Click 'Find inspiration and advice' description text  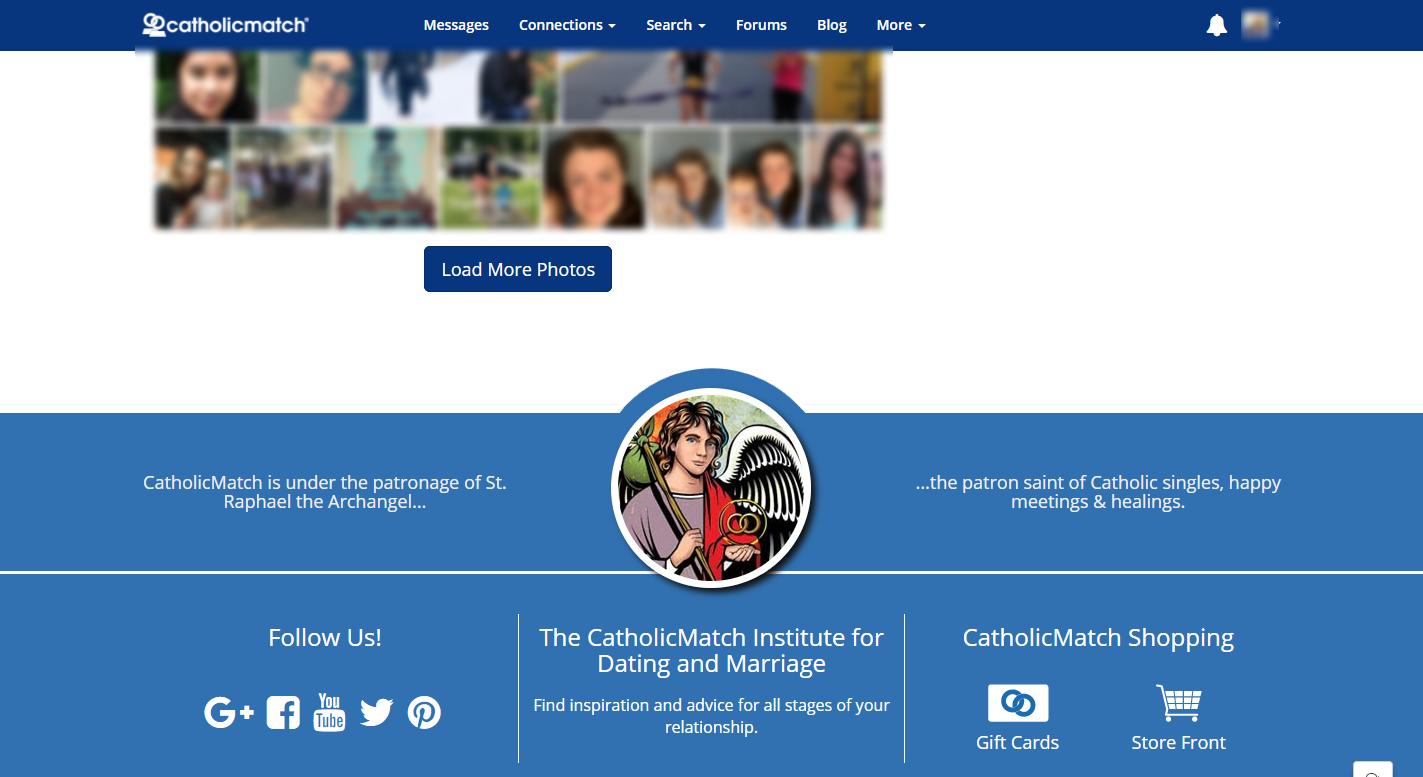pyautogui.click(x=711, y=716)
